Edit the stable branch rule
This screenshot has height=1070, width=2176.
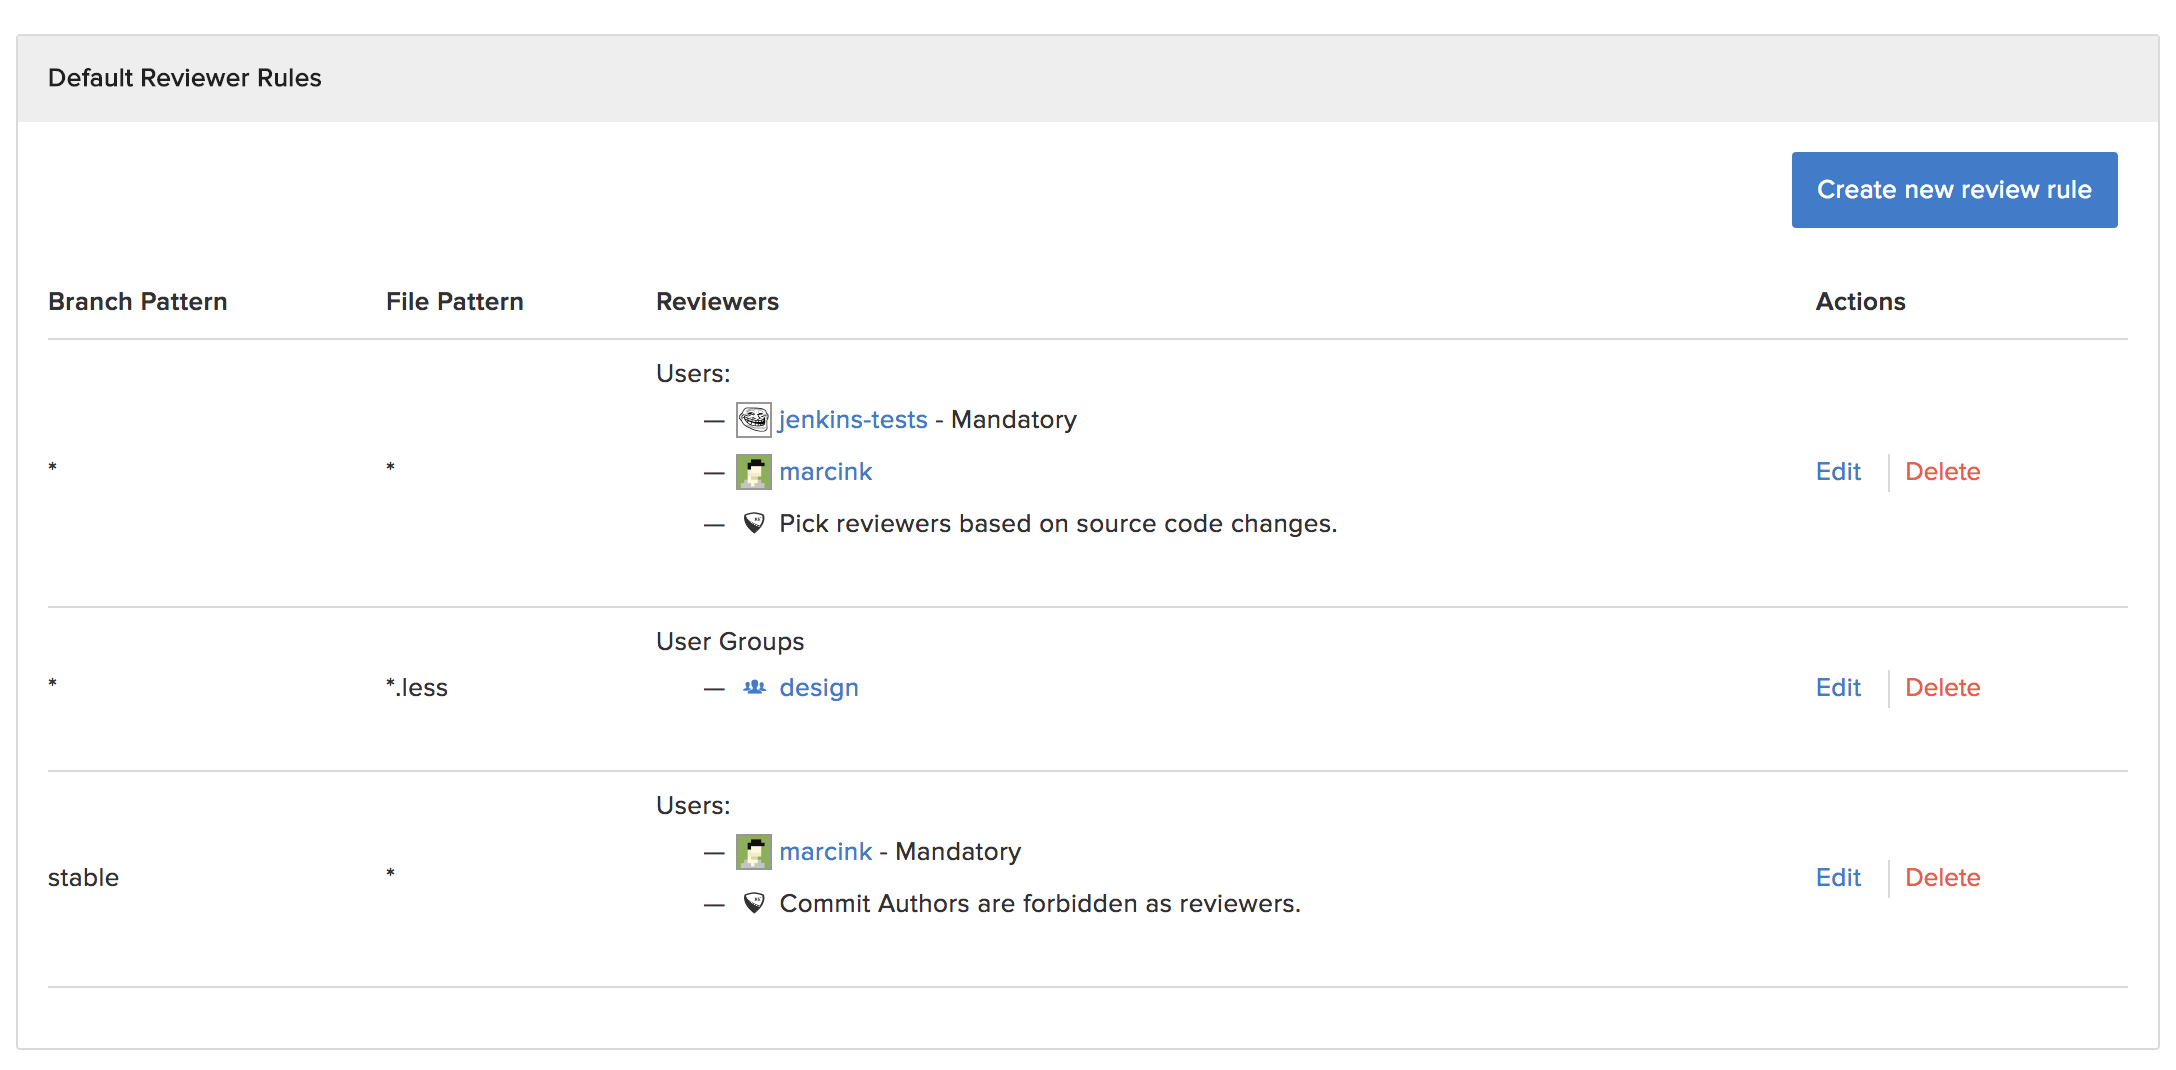coord(1837,878)
